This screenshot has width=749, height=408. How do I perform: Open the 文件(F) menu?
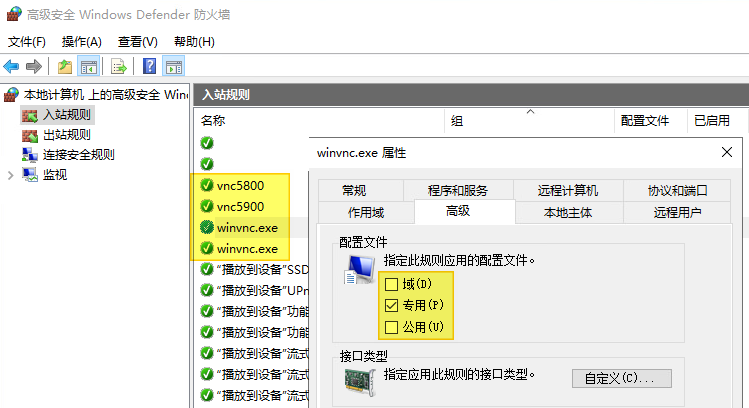pos(27,42)
